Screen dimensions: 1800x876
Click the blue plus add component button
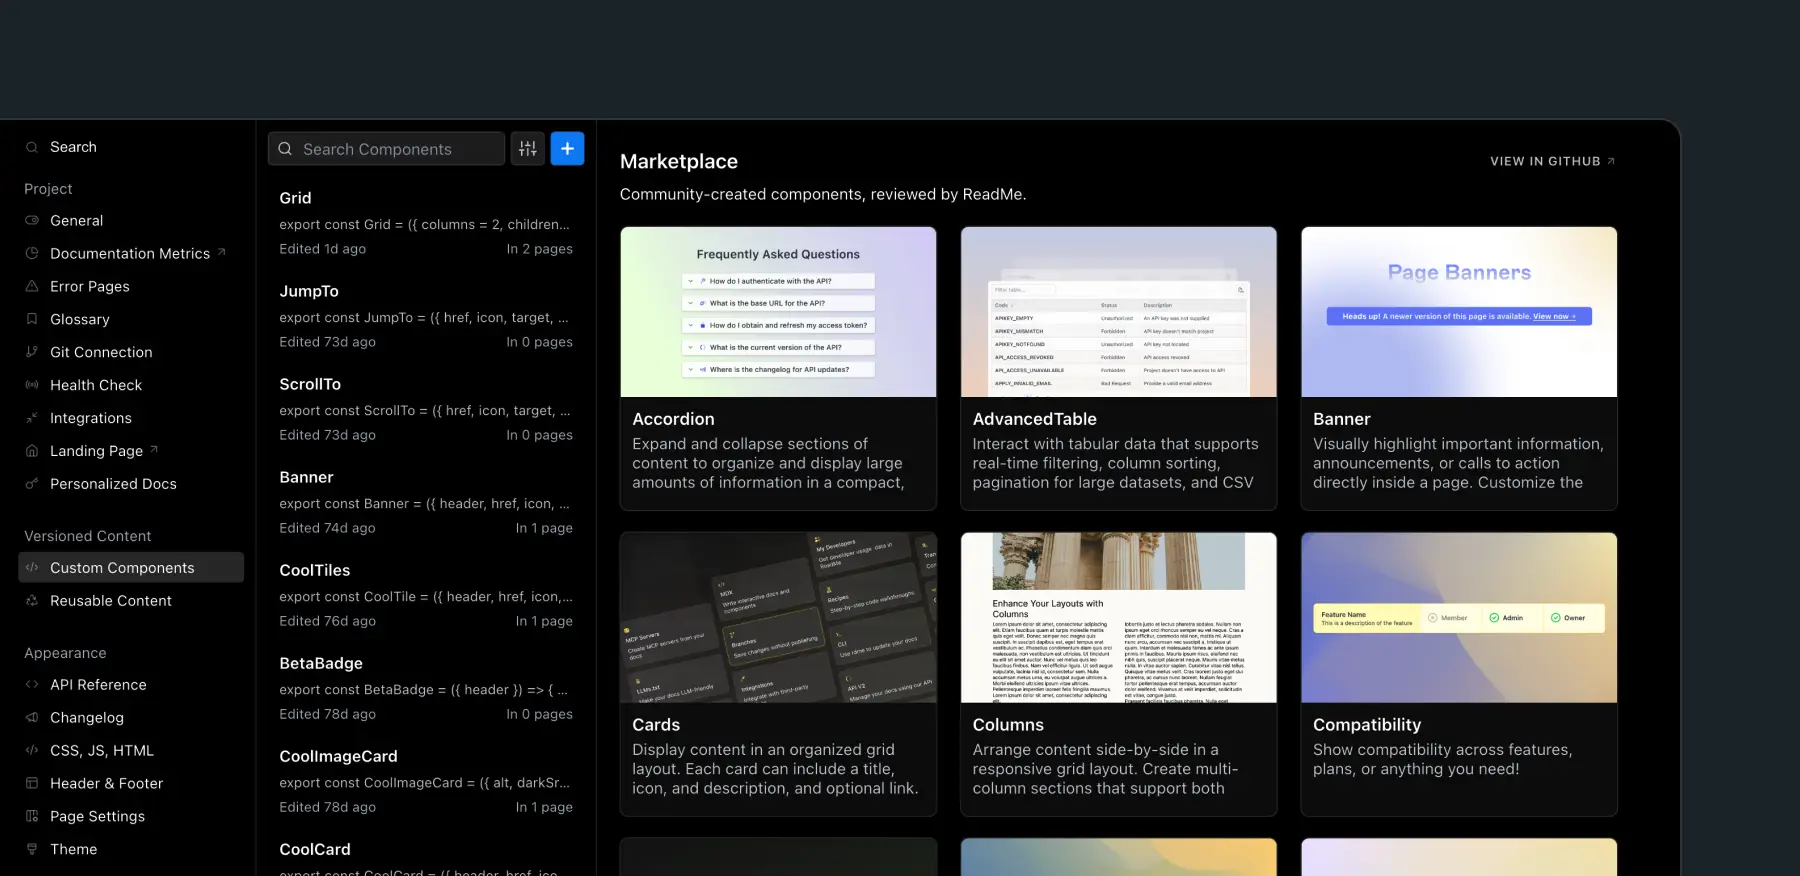[x=567, y=149]
